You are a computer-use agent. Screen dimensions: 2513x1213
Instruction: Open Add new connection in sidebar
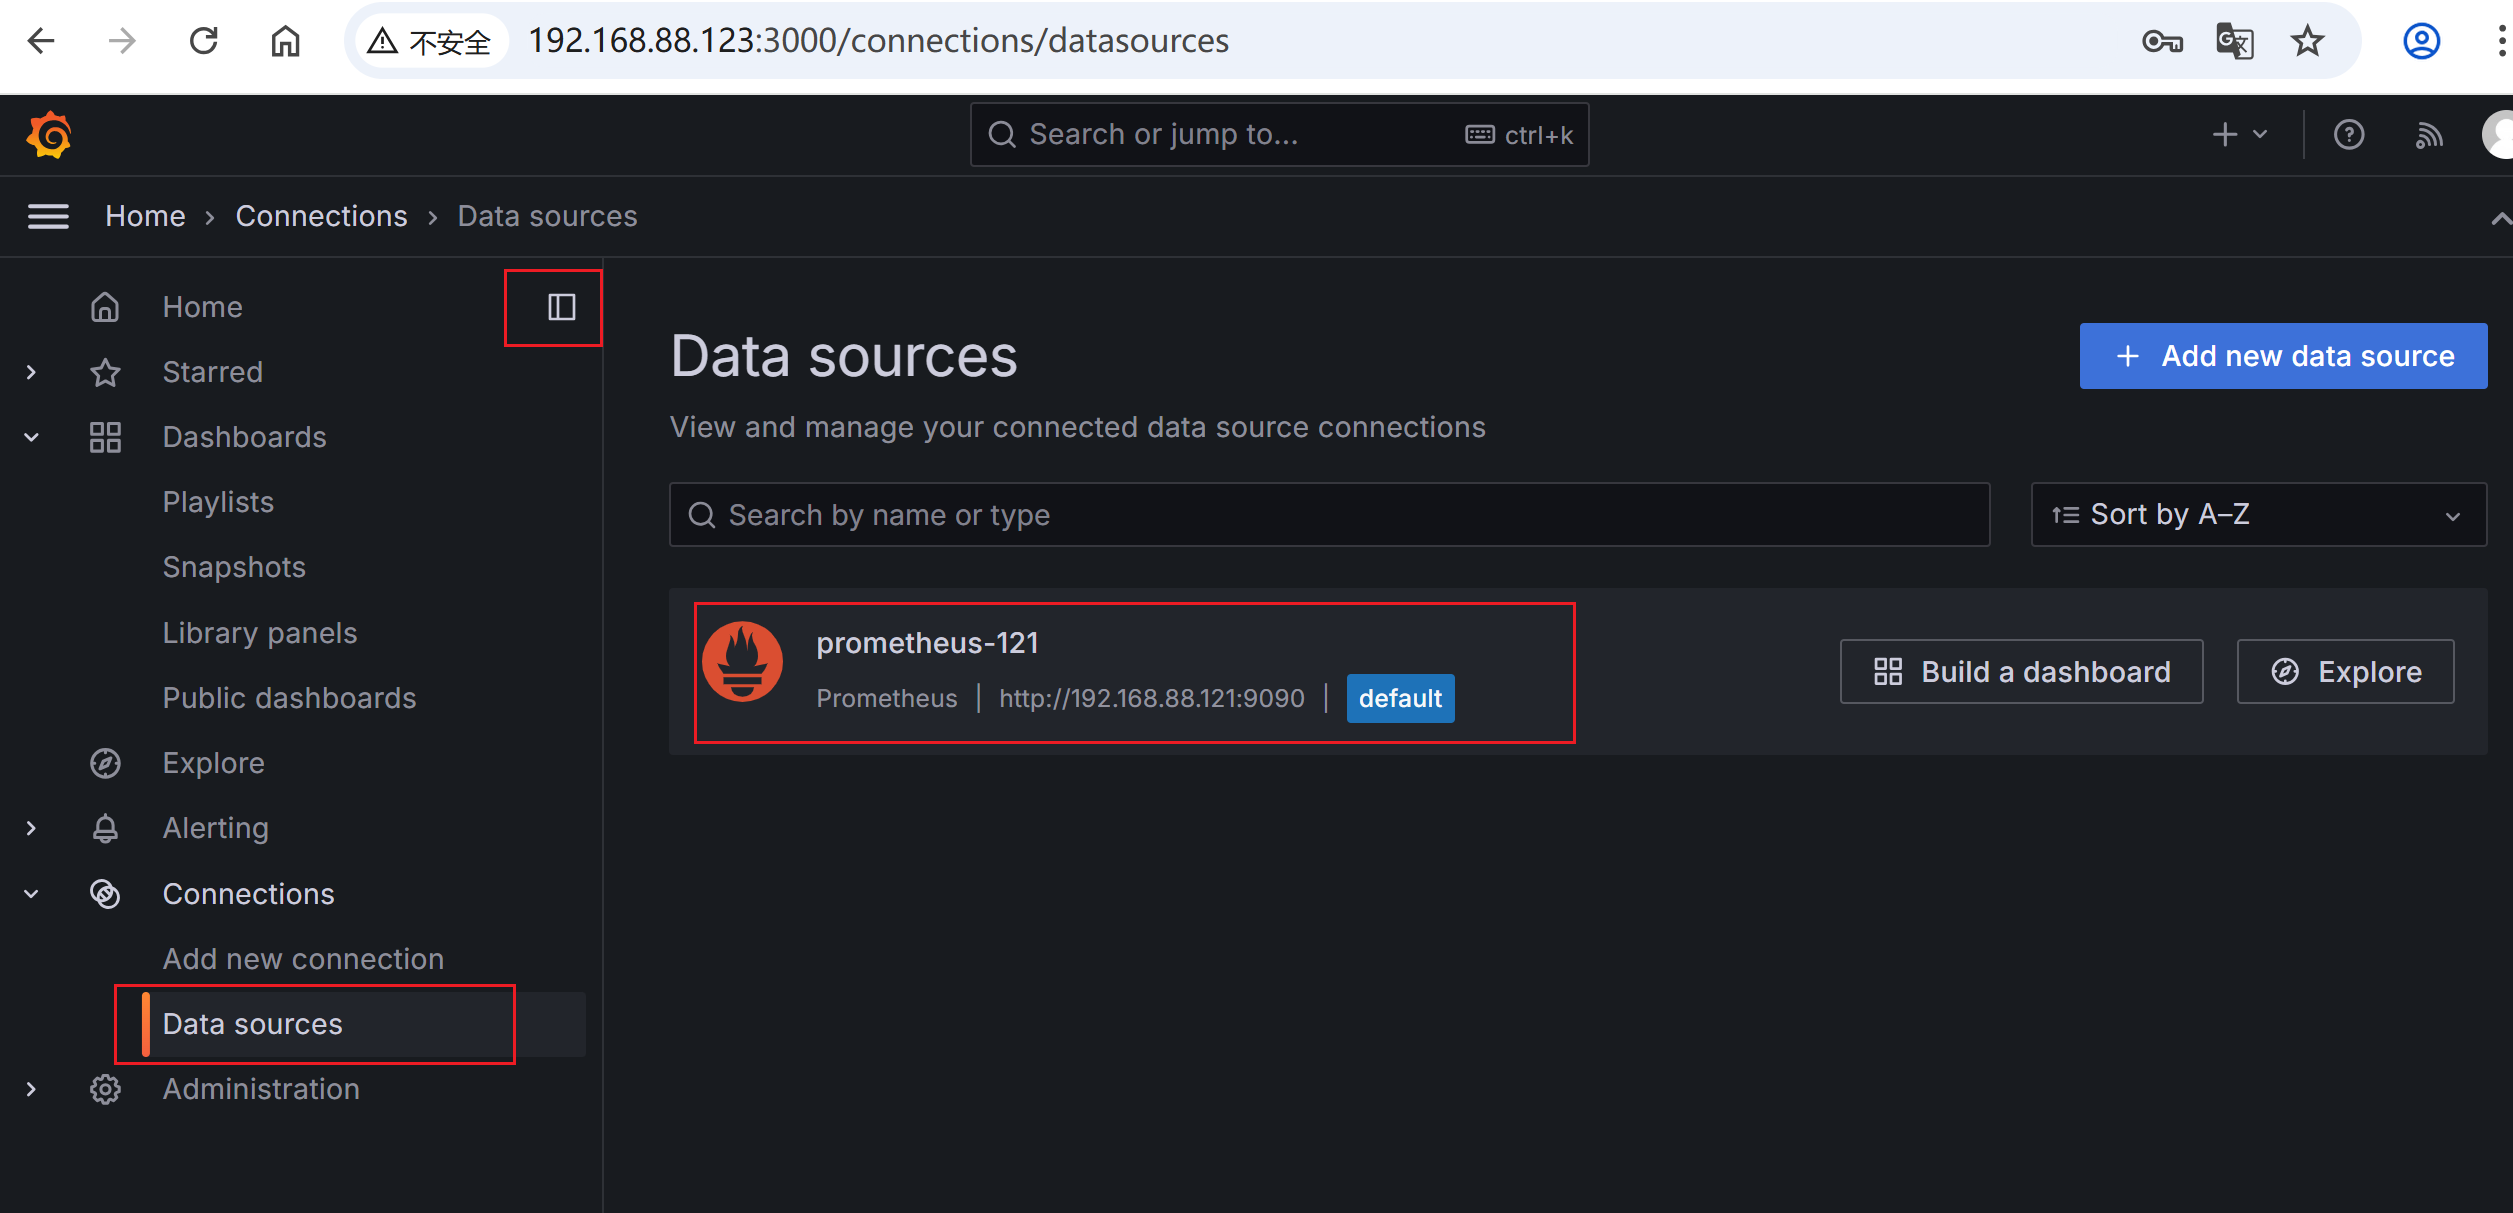click(x=303, y=959)
